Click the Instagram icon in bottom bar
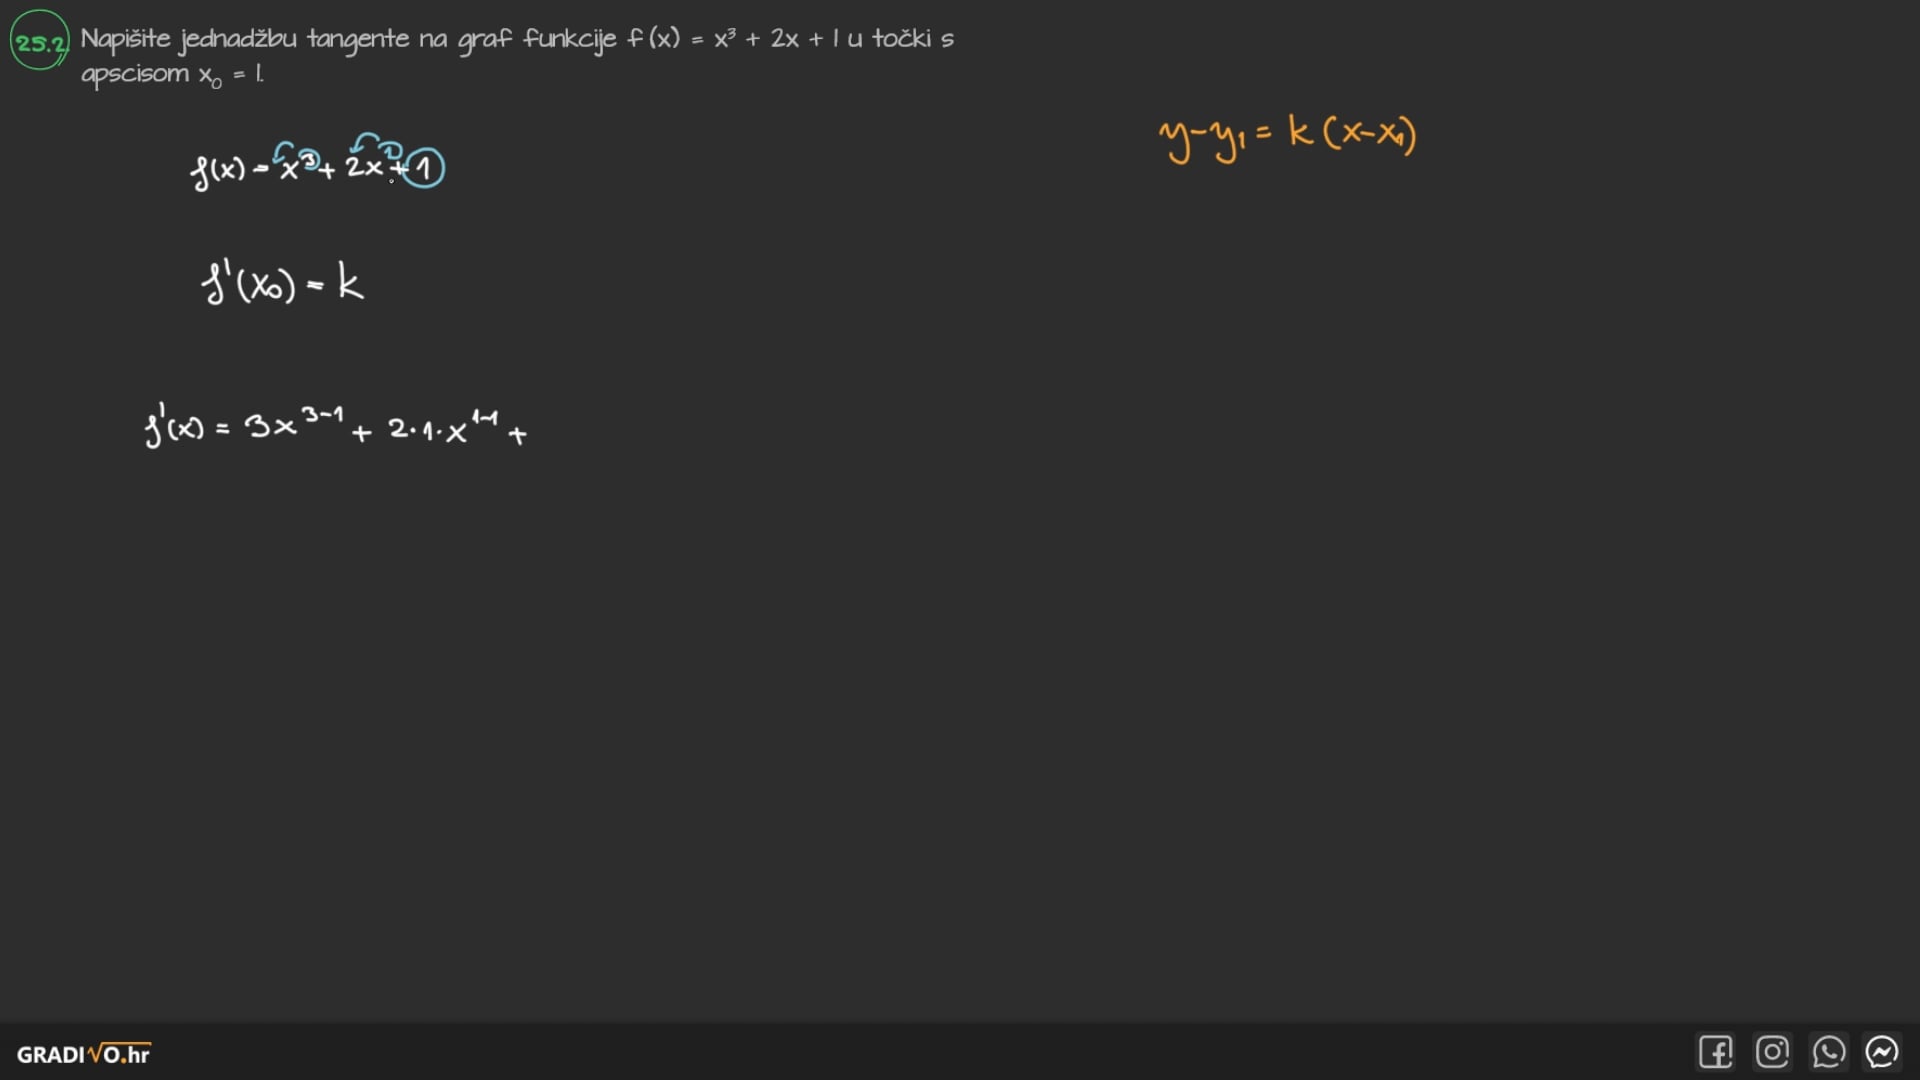1920x1080 pixels. tap(1772, 1052)
